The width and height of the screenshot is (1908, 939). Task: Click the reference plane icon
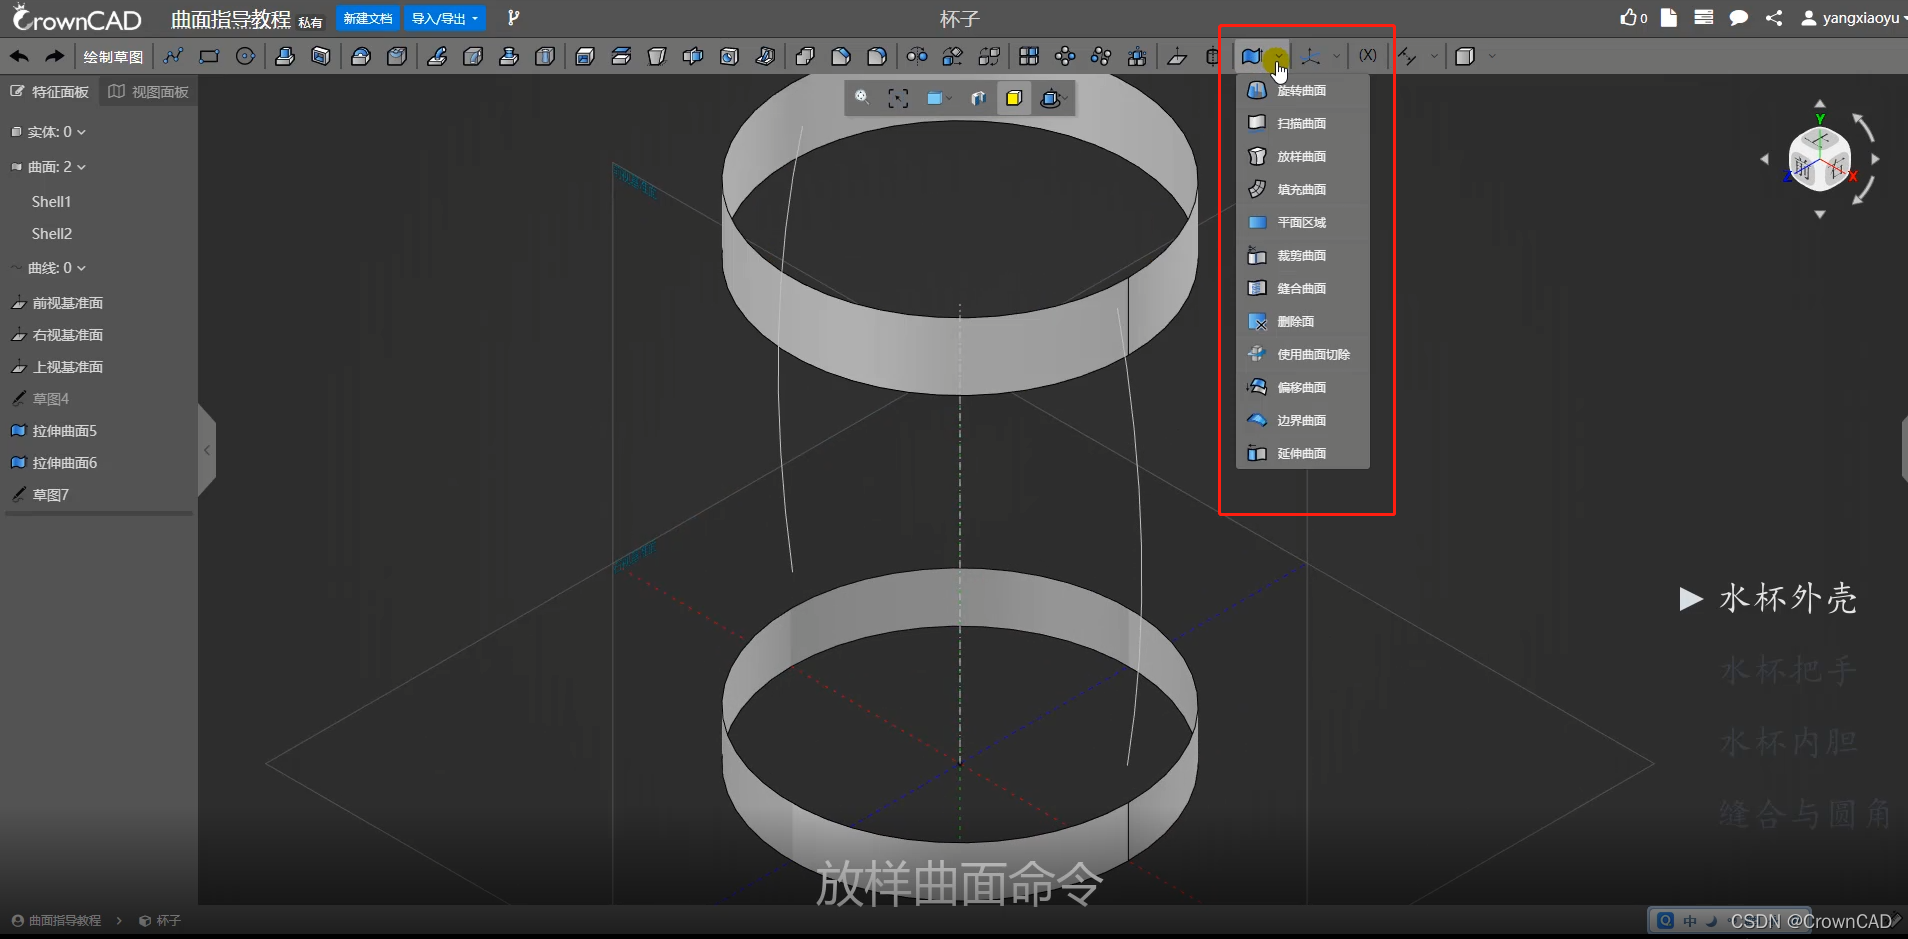(x=1177, y=56)
